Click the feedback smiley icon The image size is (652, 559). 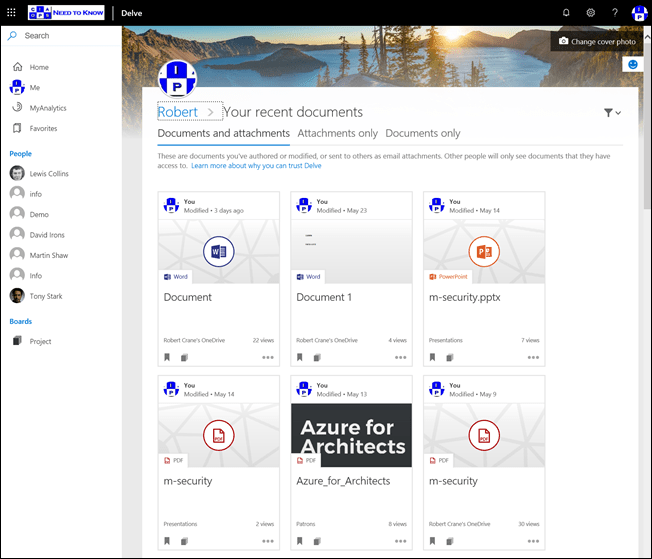631,64
